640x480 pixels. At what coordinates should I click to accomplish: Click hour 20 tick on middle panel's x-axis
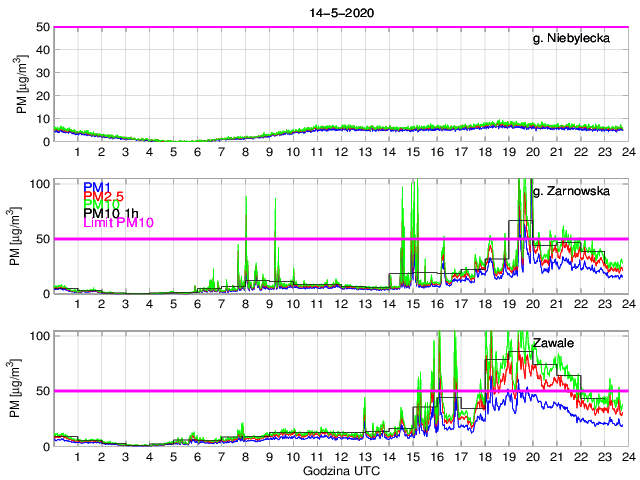click(x=531, y=304)
